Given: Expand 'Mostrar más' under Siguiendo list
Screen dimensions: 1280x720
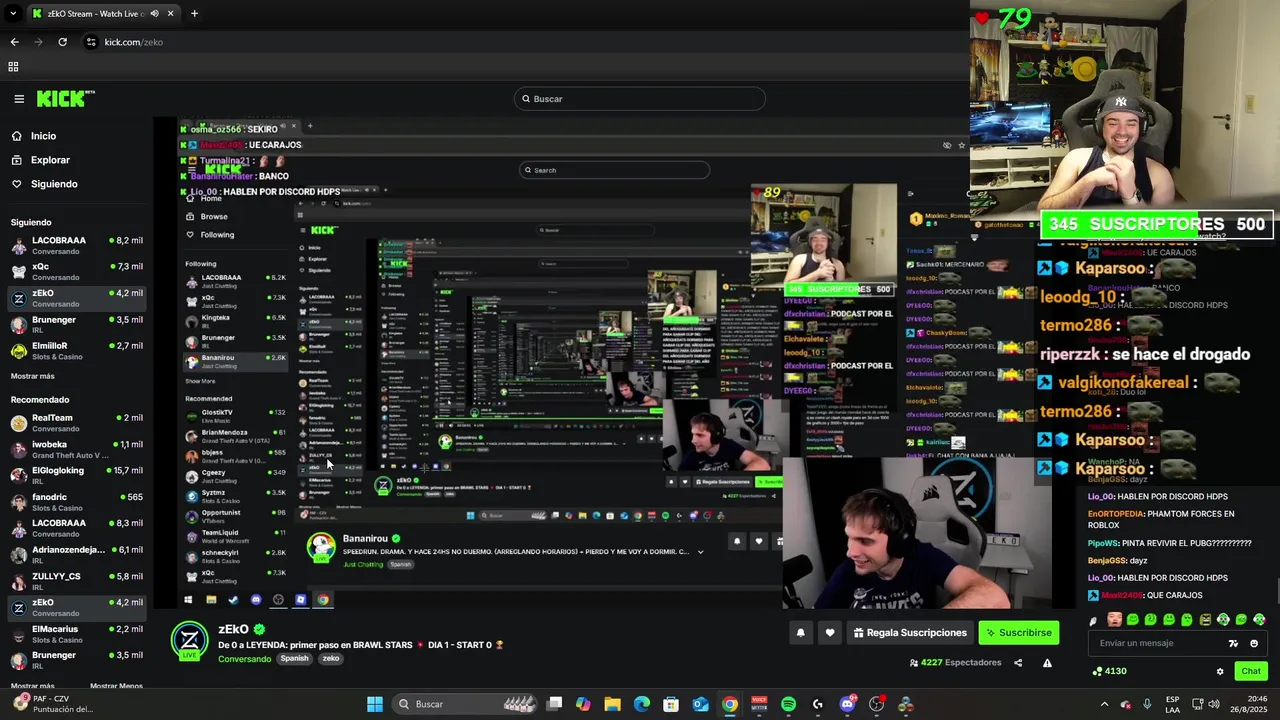Looking at the screenshot, I should pyautogui.click(x=33, y=376).
